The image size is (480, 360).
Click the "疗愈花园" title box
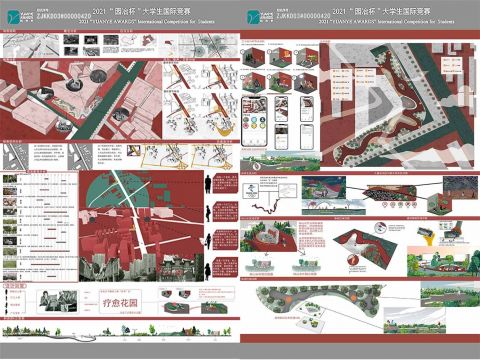pyautogui.click(x=120, y=302)
